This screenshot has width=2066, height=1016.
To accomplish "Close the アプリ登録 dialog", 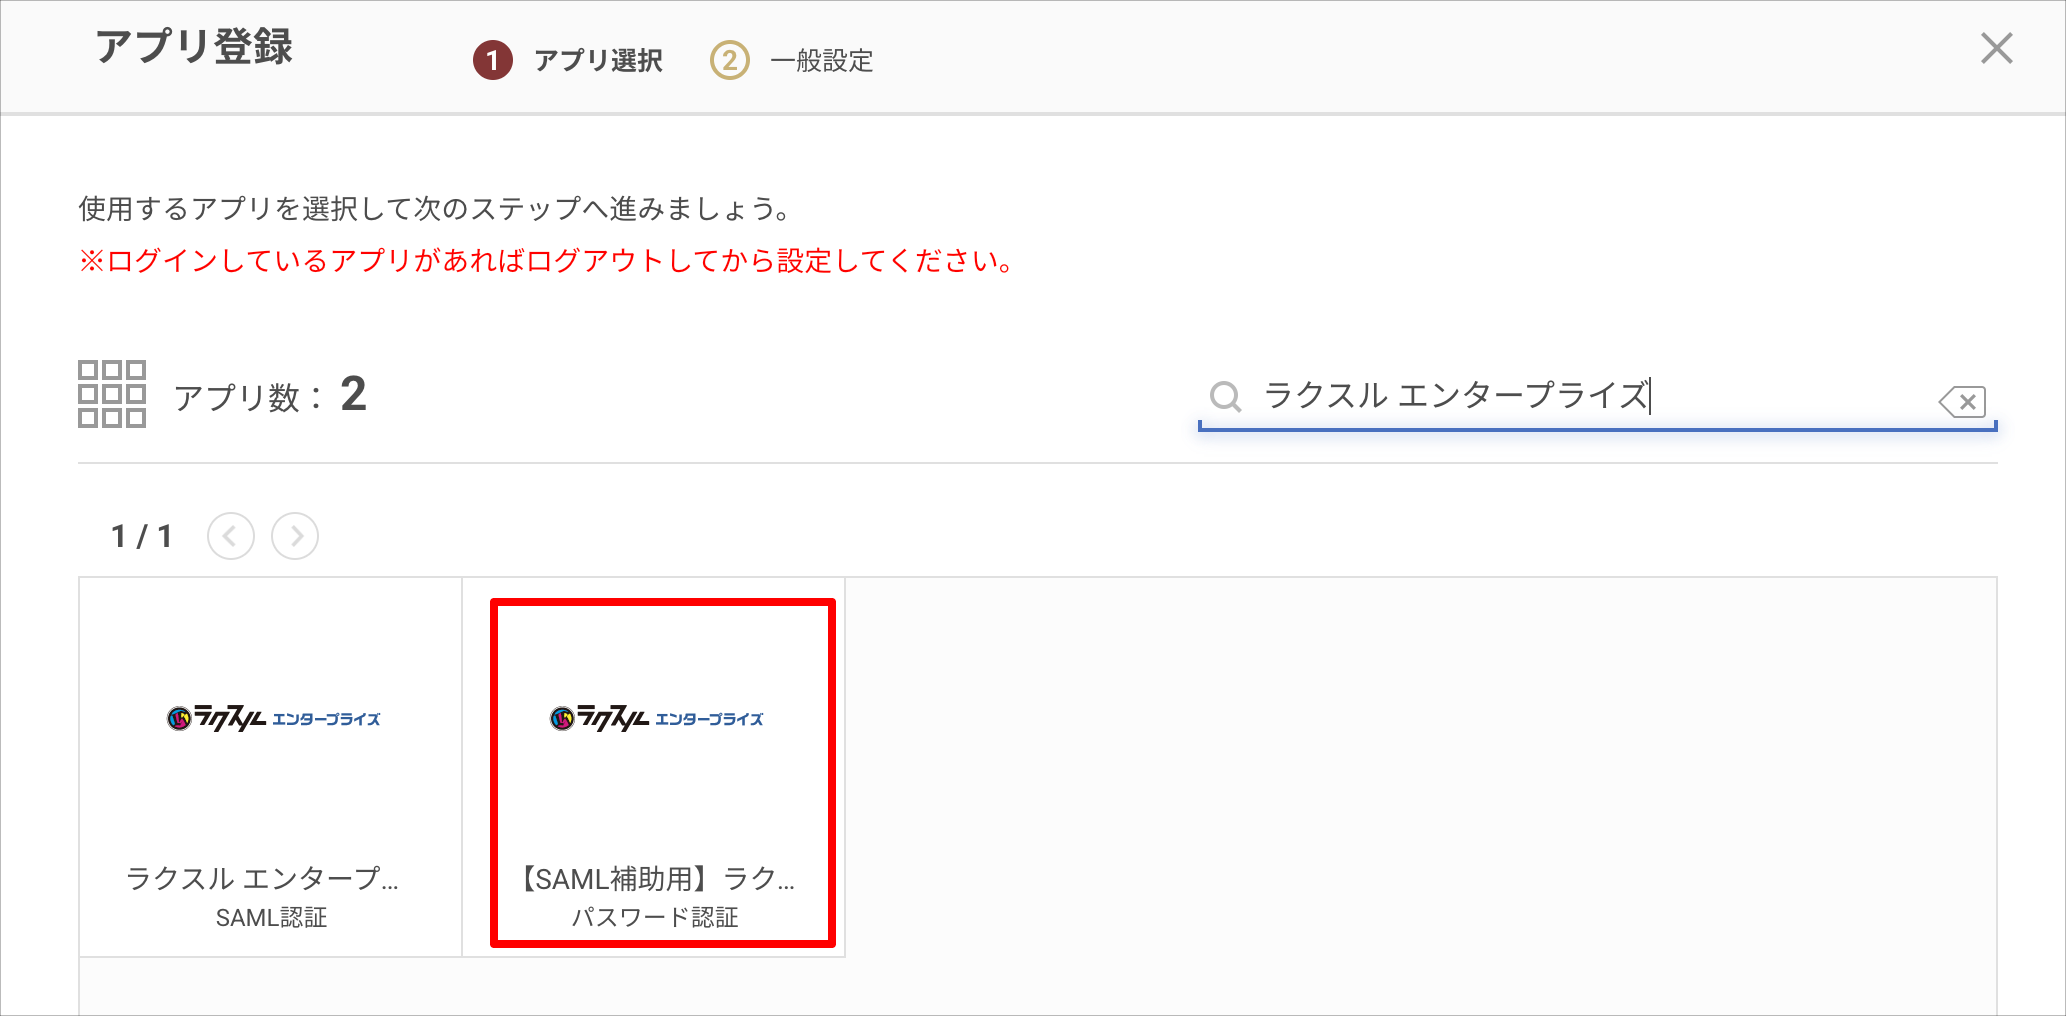I will point(1996,48).
